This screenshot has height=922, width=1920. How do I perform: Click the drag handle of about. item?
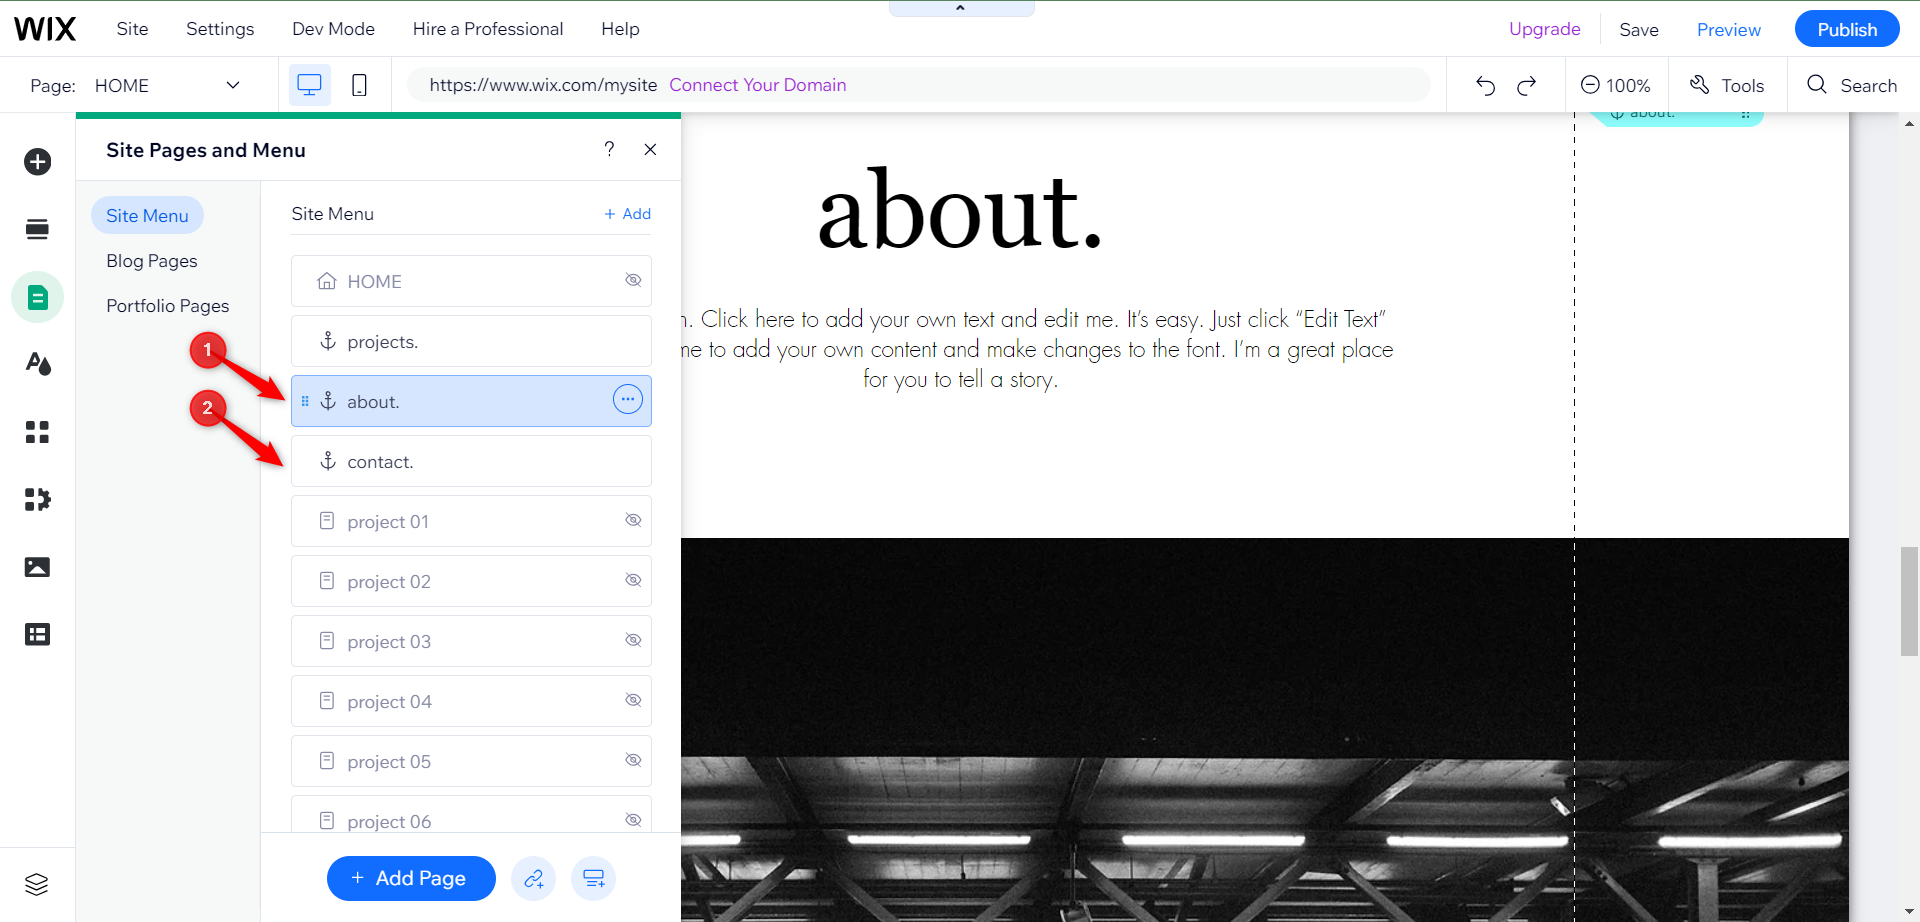tap(305, 401)
